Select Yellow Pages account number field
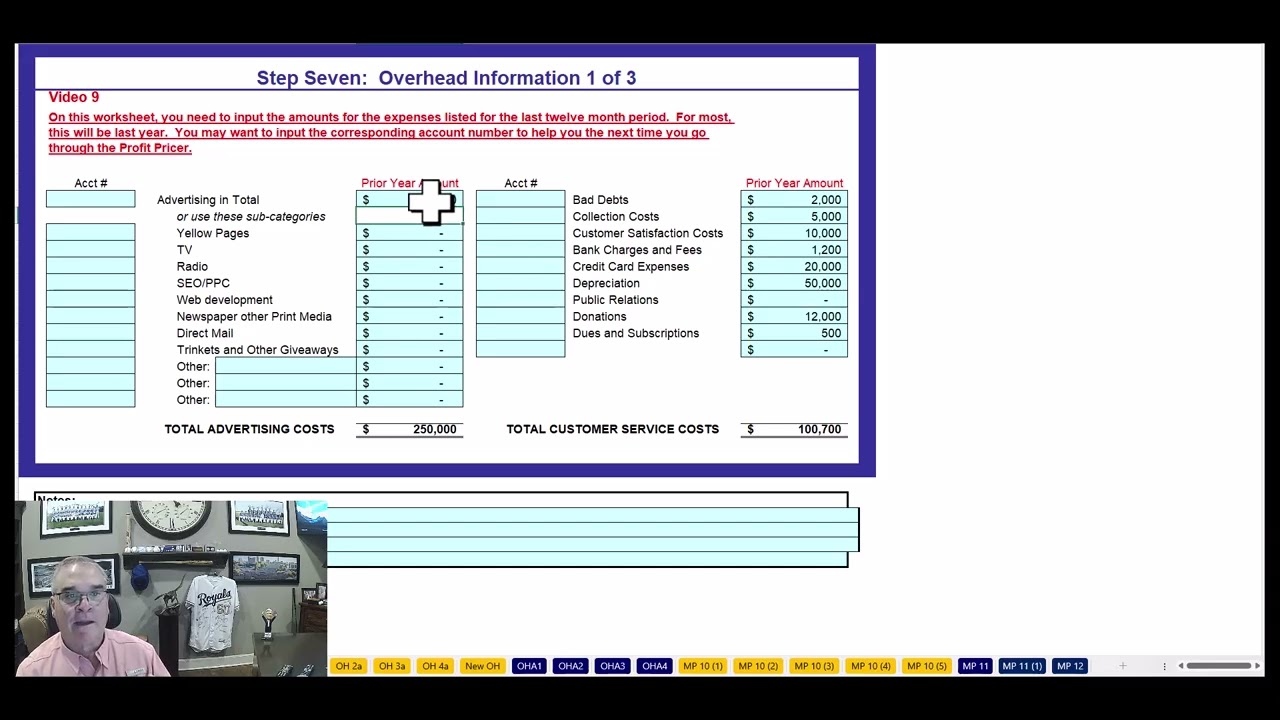Viewport: 1280px width, 720px height. coord(90,233)
